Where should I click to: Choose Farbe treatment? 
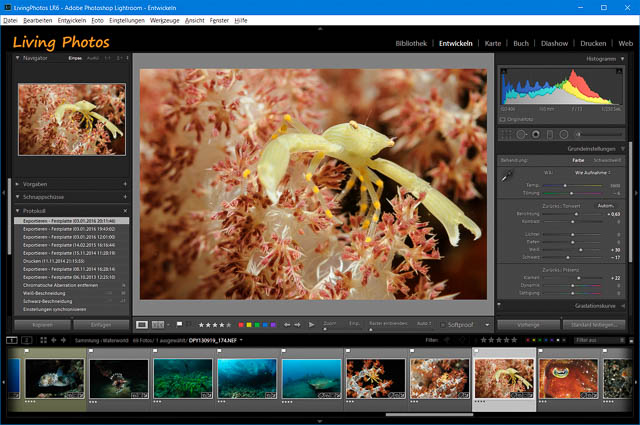click(x=578, y=160)
